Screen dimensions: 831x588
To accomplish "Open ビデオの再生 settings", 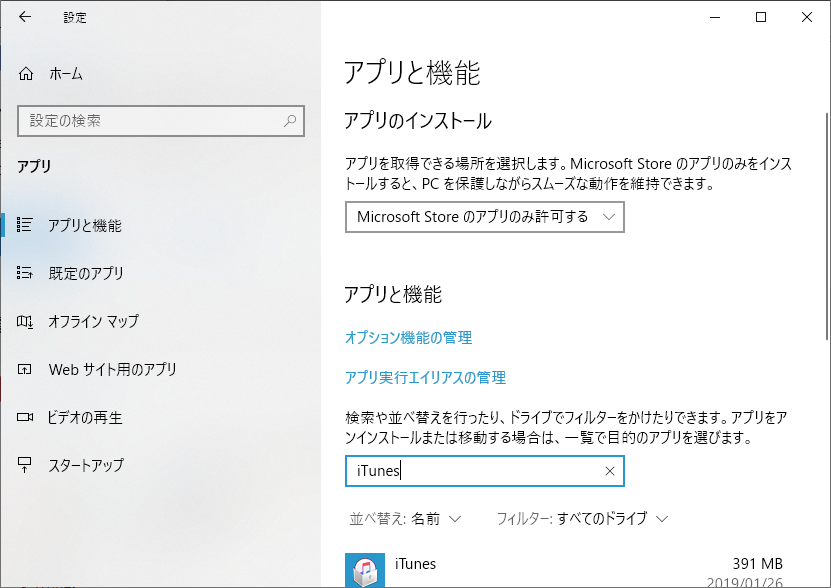I will coord(161,417).
